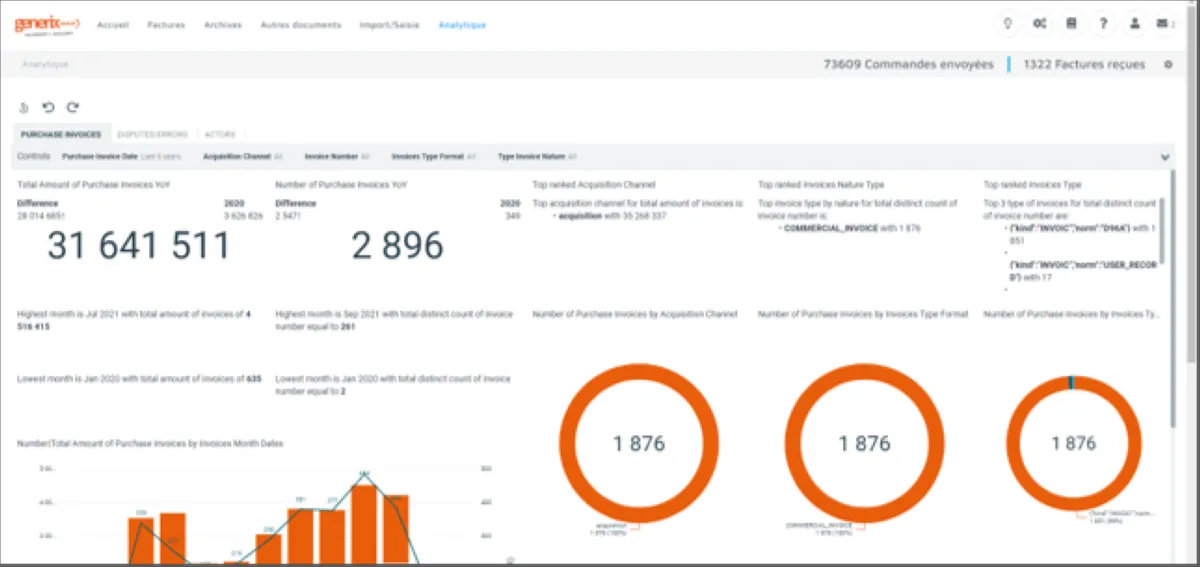The image size is (1200, 567).
Task: Click the question mark help icon
Action: (1102, 24)
